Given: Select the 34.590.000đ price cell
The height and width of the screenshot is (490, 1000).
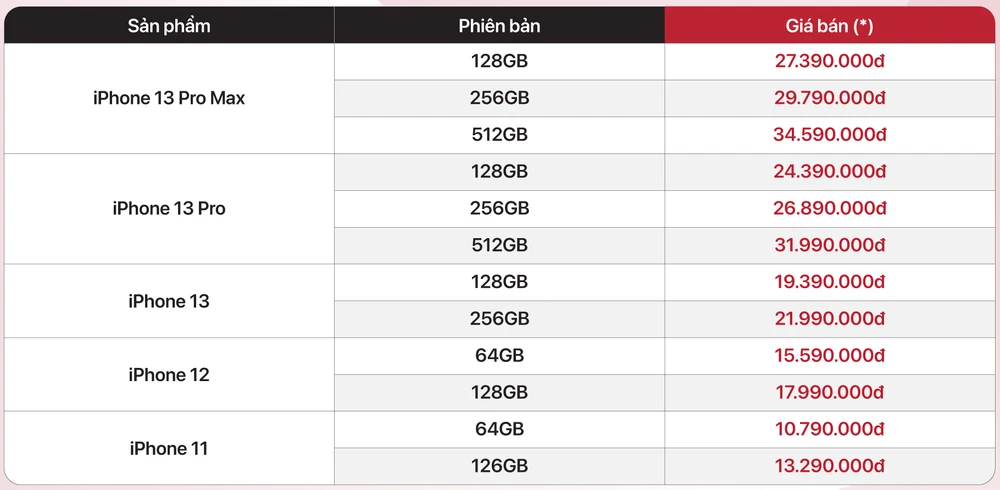Looking at the screenshot, I should tap(830, 135).
